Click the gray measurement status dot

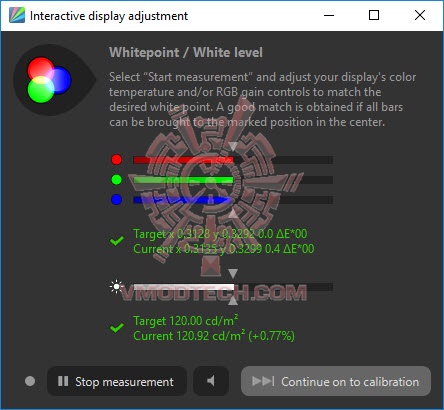30,381
